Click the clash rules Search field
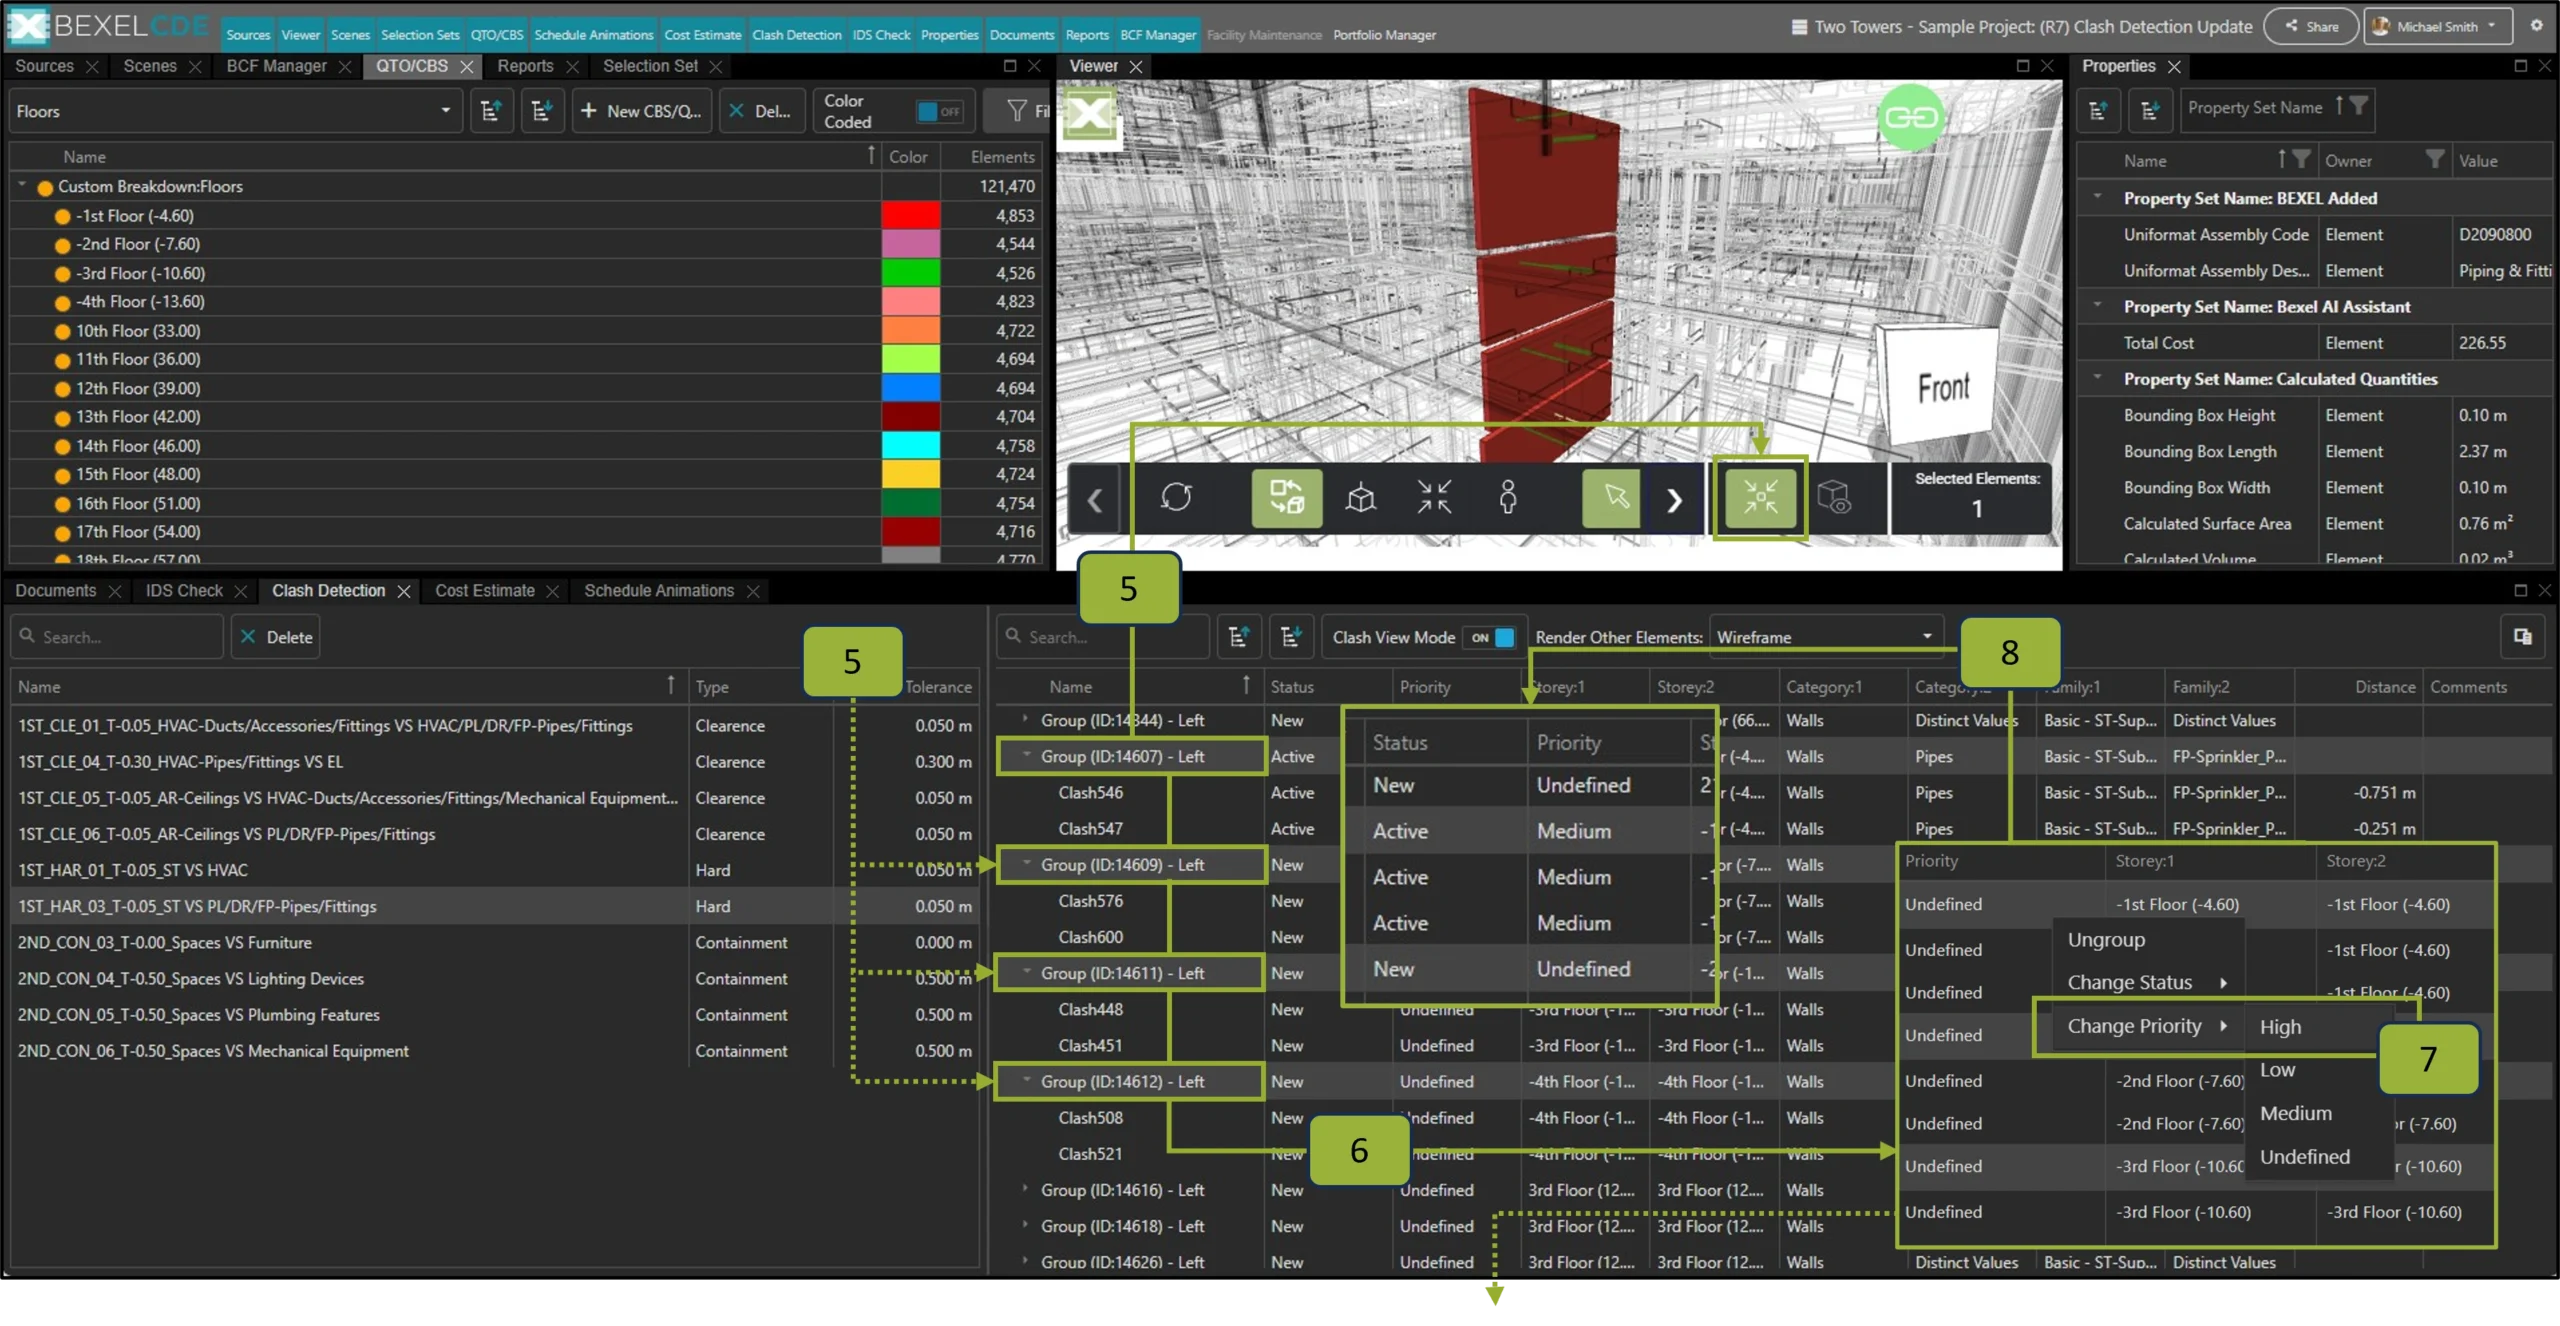 coord(117,637)
